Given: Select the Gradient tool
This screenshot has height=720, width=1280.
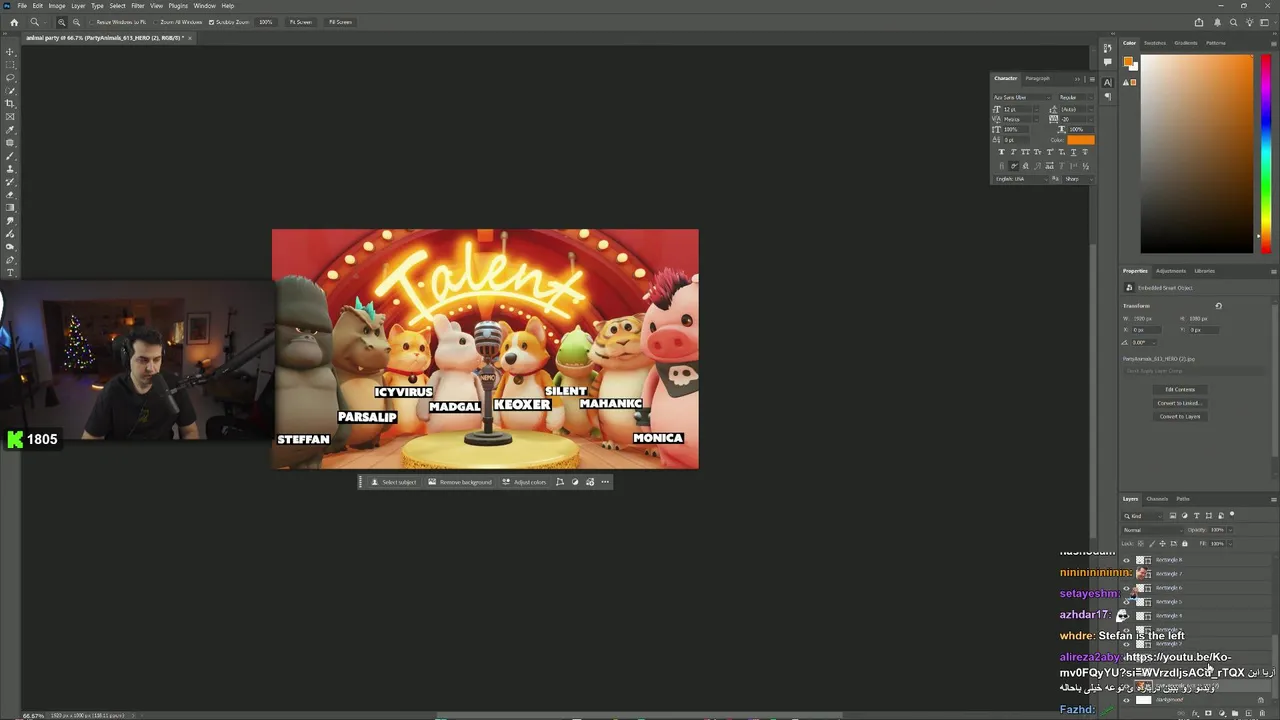Looking at the screenshot, I should 11,208.
